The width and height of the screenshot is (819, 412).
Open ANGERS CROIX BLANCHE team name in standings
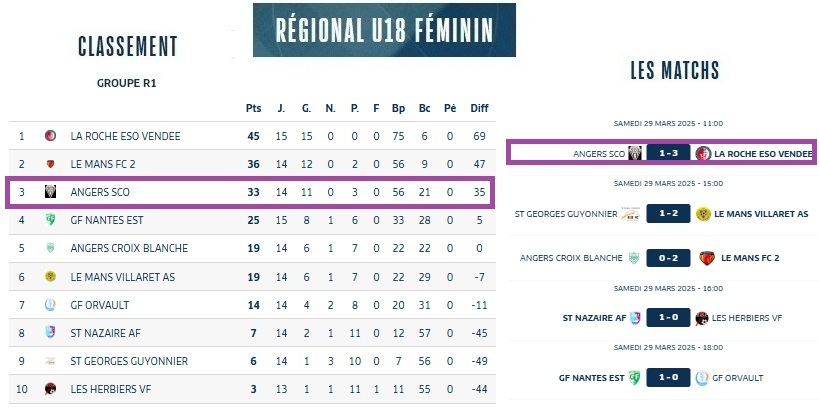point(129,248)
